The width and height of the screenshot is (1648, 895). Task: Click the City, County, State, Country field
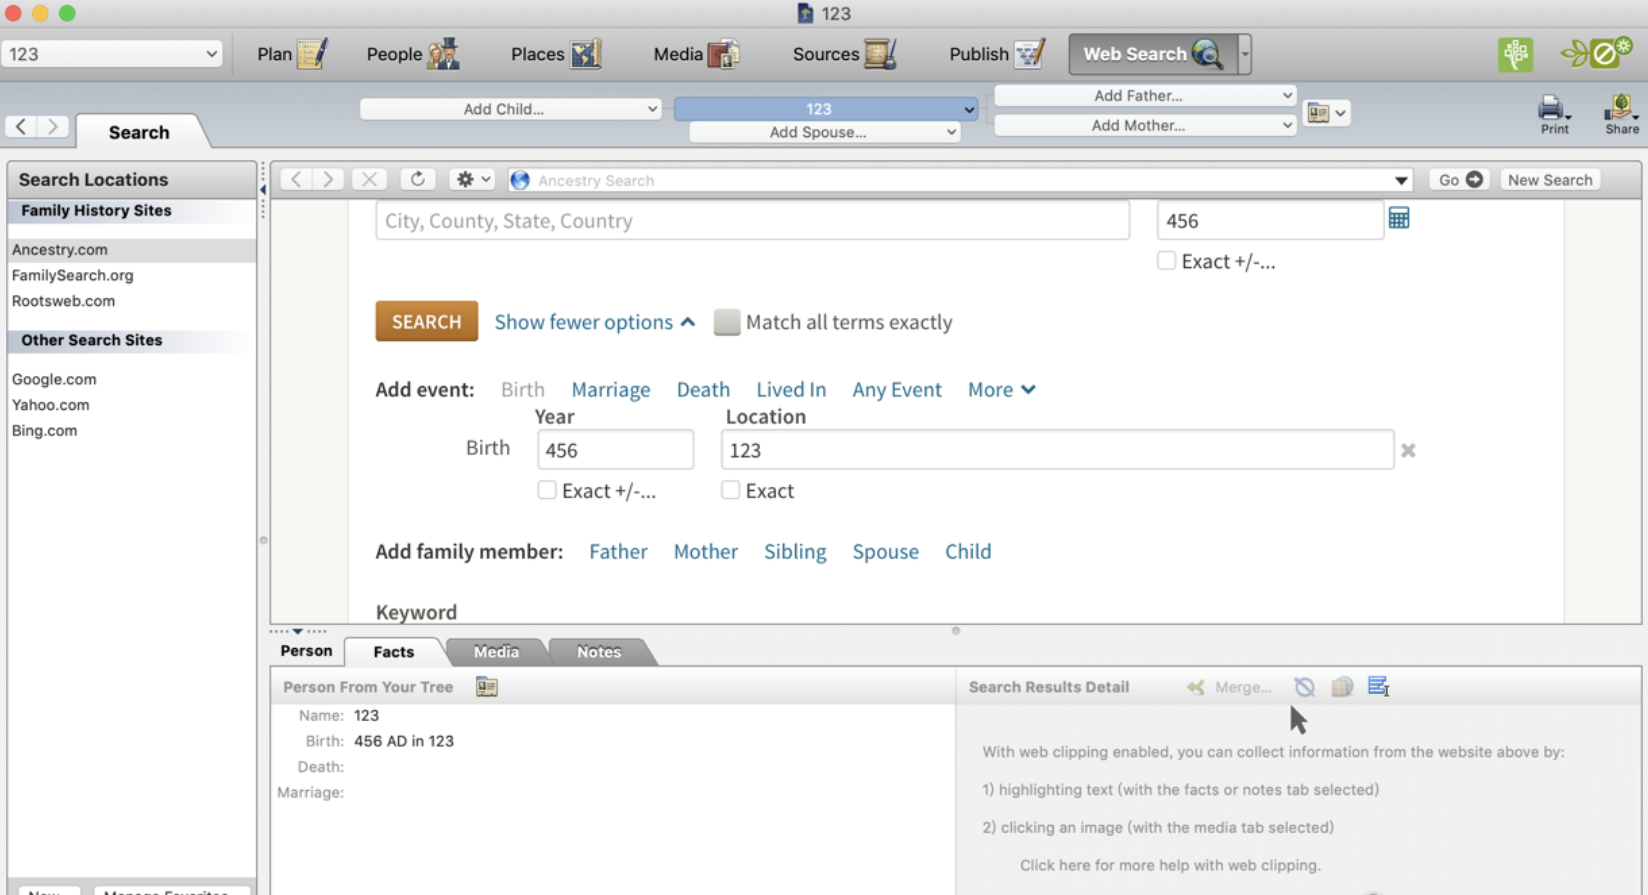click(x=753, y=221)
